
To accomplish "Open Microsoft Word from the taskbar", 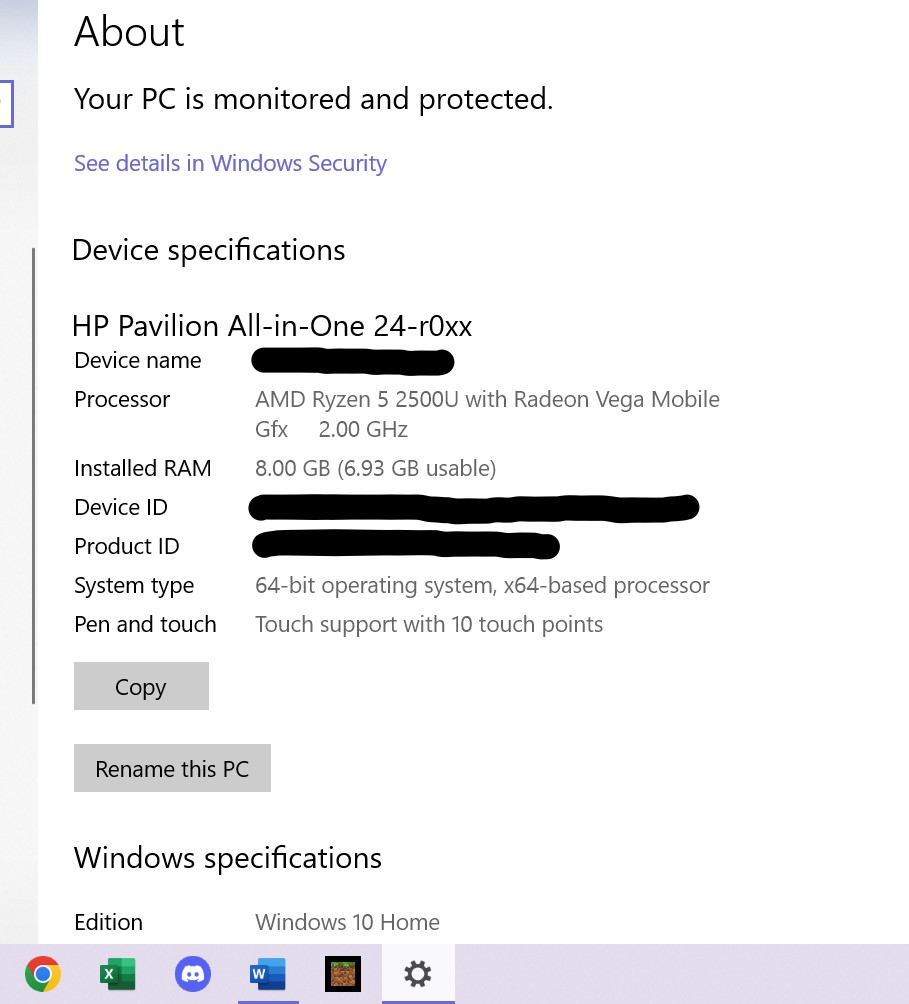I will coord(268,973).
